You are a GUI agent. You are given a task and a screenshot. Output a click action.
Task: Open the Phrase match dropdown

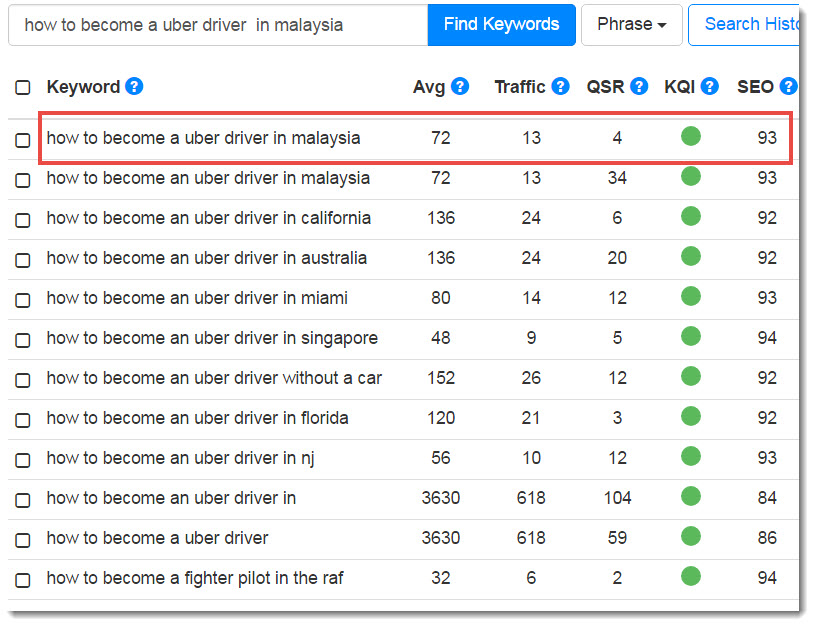(x=631, y=24)
